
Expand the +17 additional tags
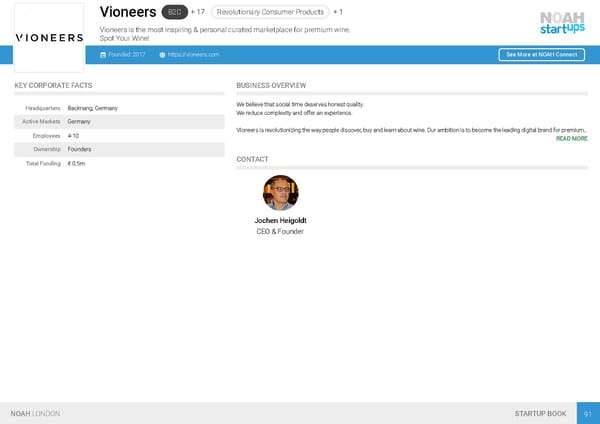point(198,12)
